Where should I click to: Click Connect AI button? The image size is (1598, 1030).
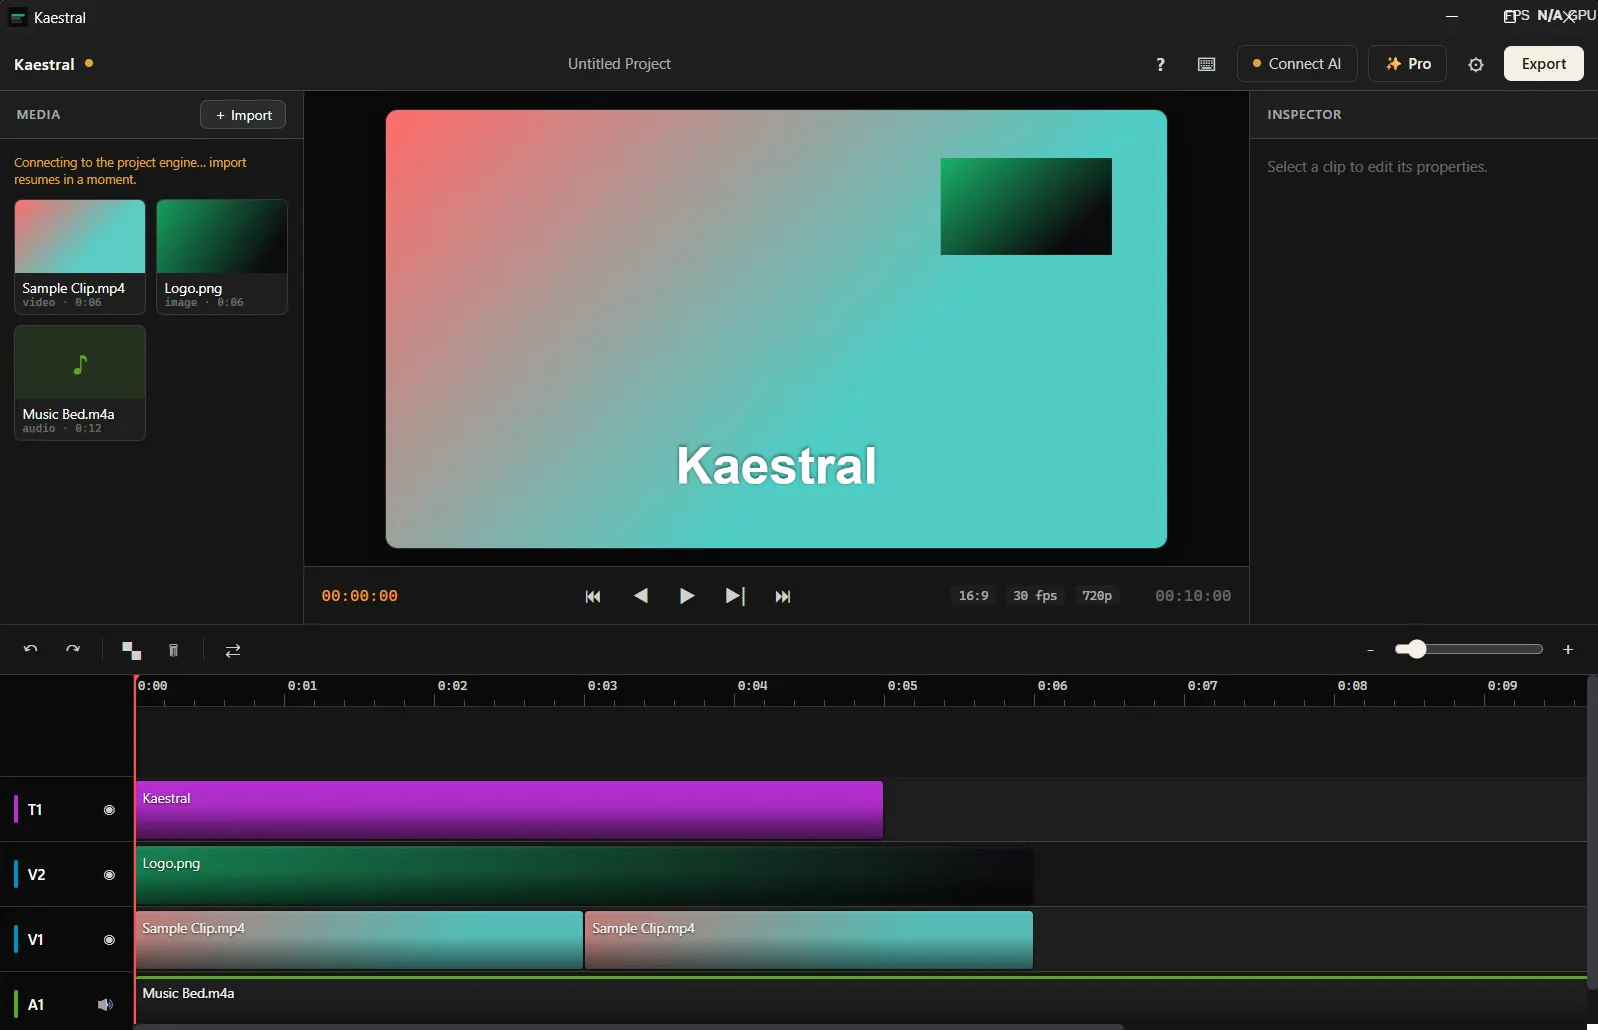(1297, 64)
